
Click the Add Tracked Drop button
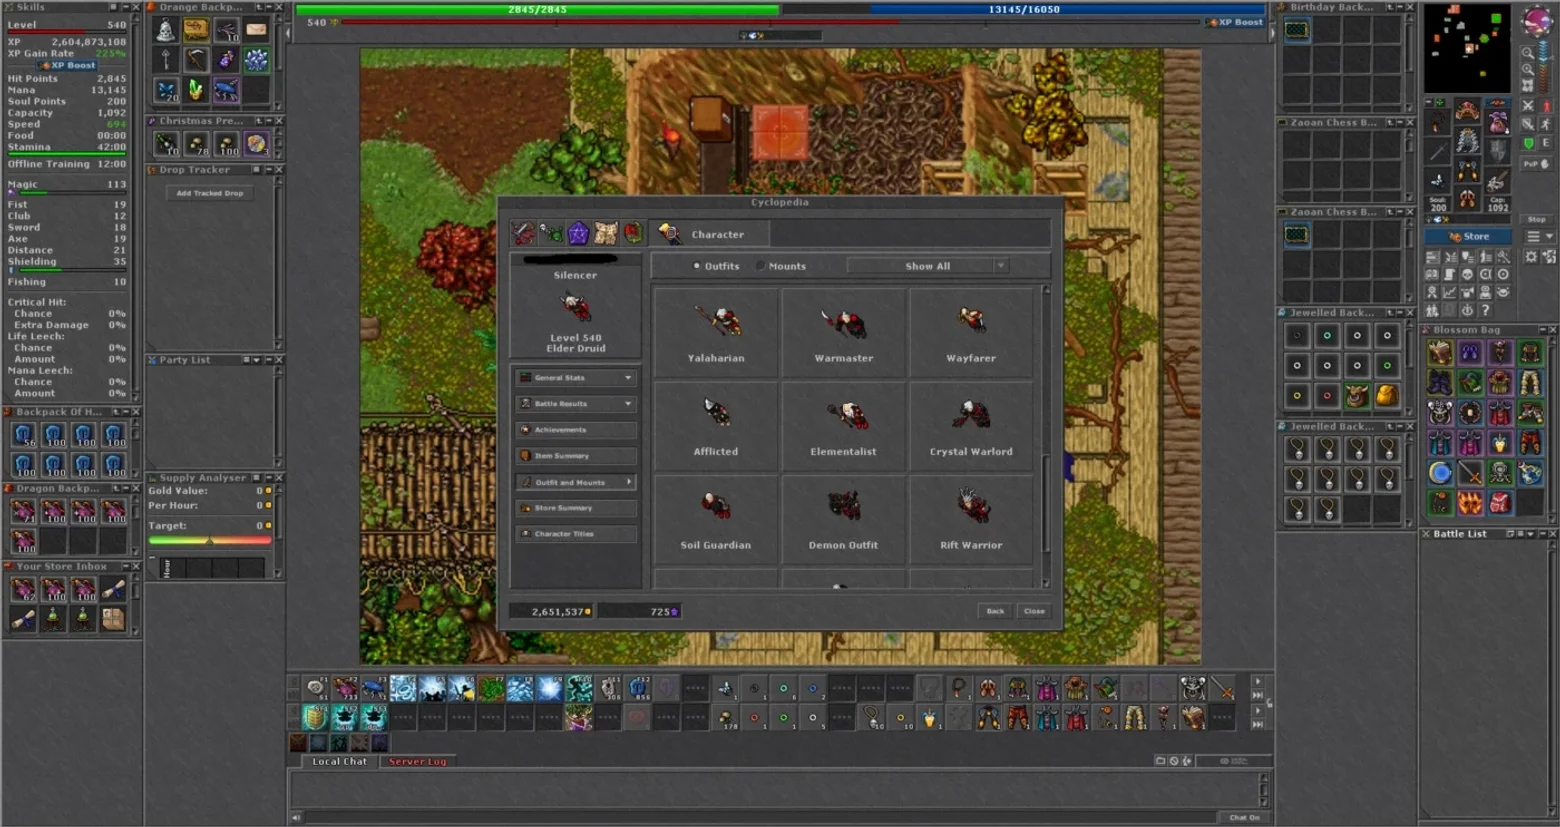(210, 193)
